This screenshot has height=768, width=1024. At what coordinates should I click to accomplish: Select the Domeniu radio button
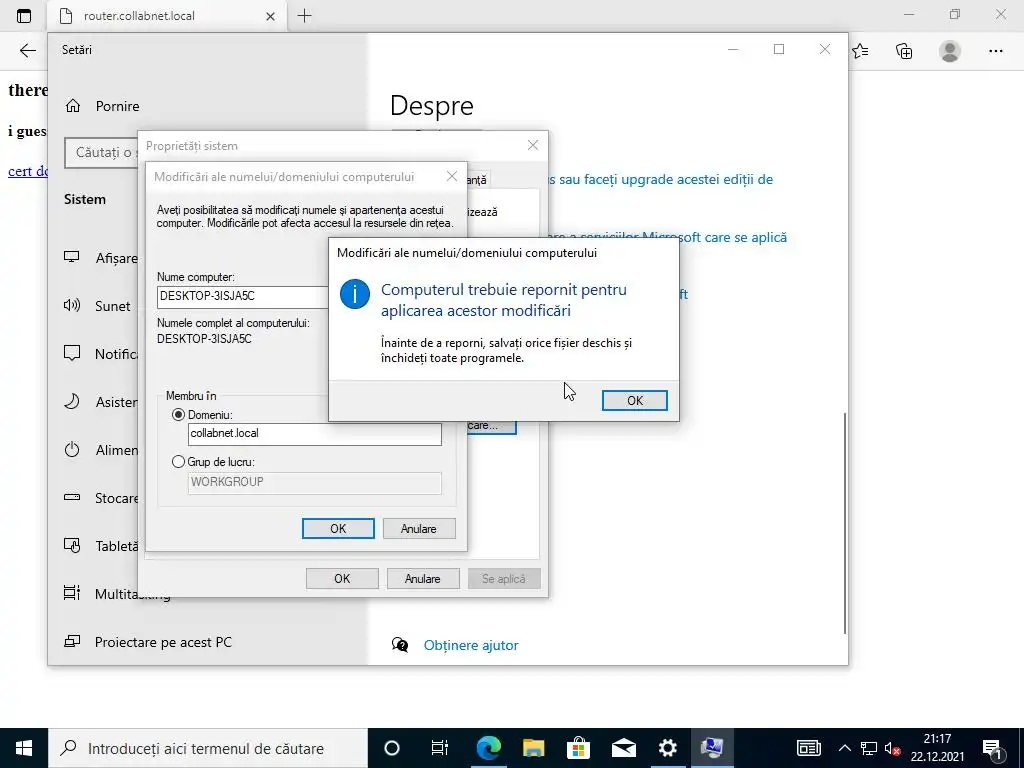[178, 415]
